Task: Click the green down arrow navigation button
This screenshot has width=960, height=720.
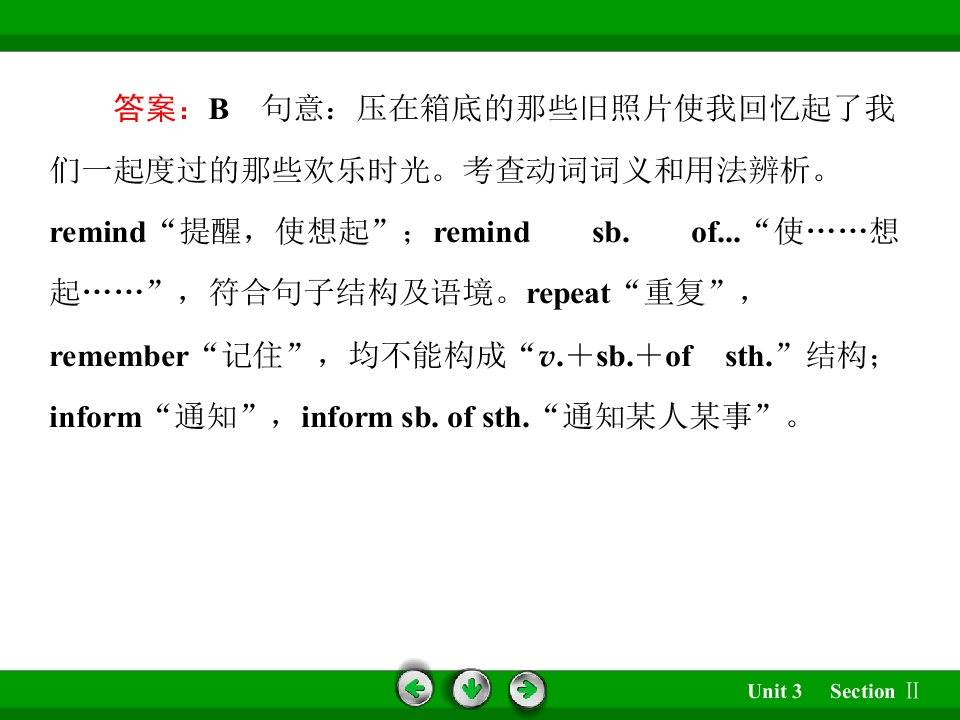Action: click(x=471, y=689)
